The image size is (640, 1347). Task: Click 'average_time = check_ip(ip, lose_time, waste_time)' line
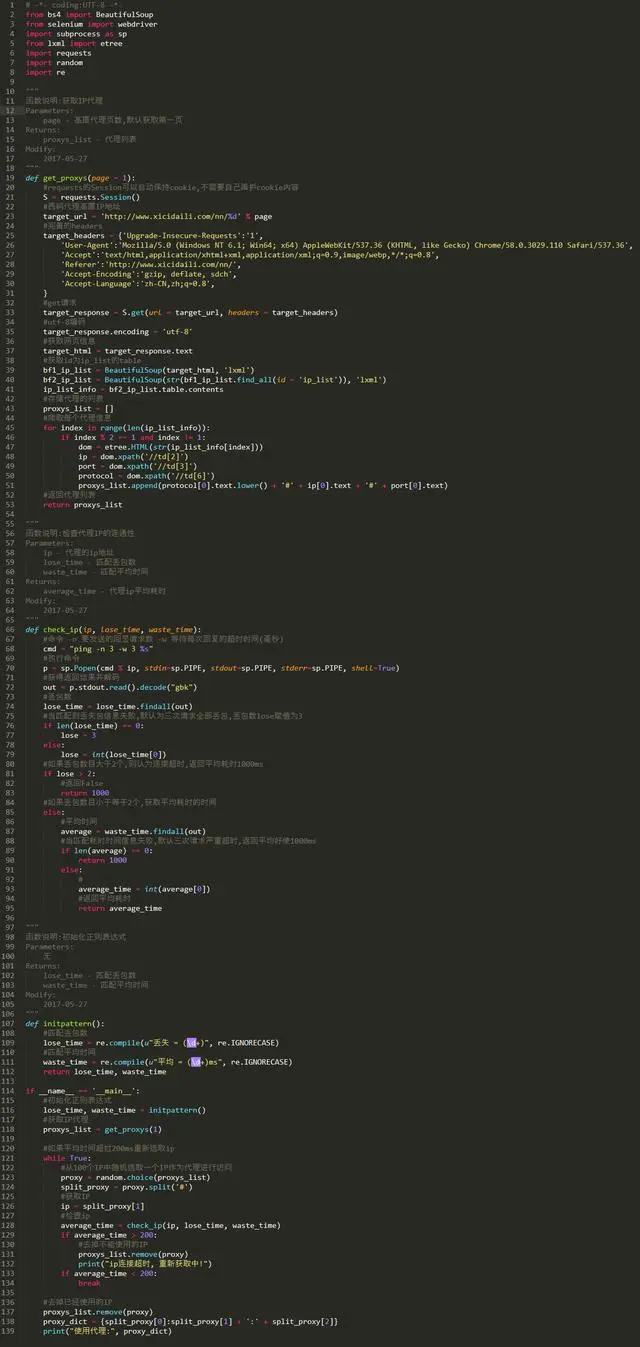(170, 1224)
